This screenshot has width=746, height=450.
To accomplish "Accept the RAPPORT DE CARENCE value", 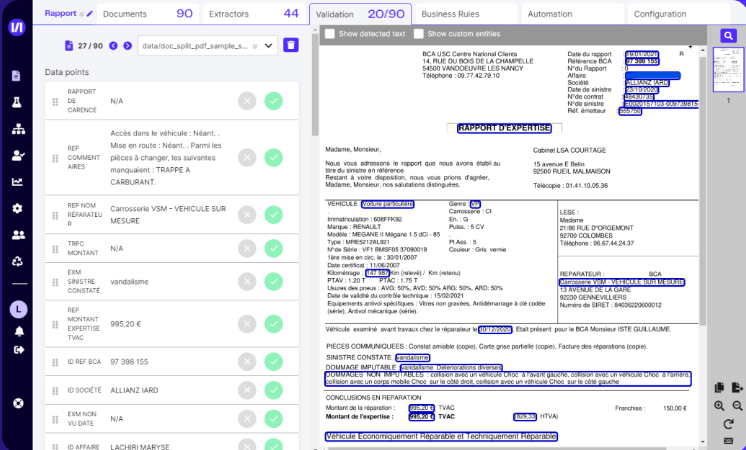I will (274, 101).
